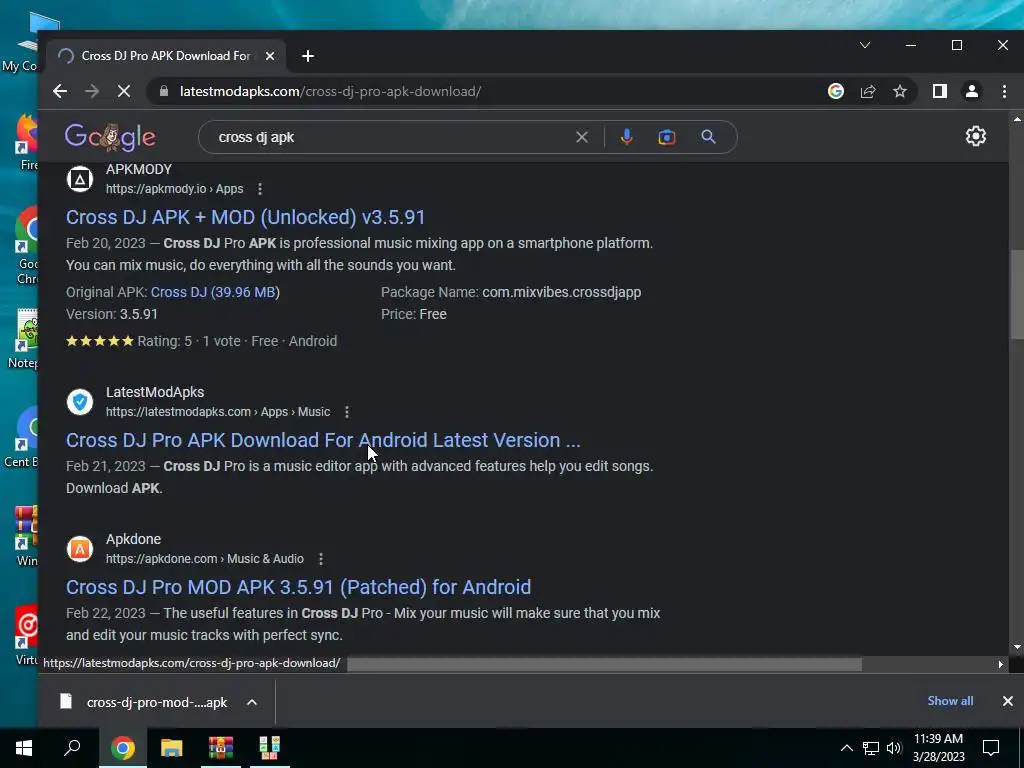This screenshot has width=1024, height=768.
Task: Submit search with magnifier icon
Action: 708,137
